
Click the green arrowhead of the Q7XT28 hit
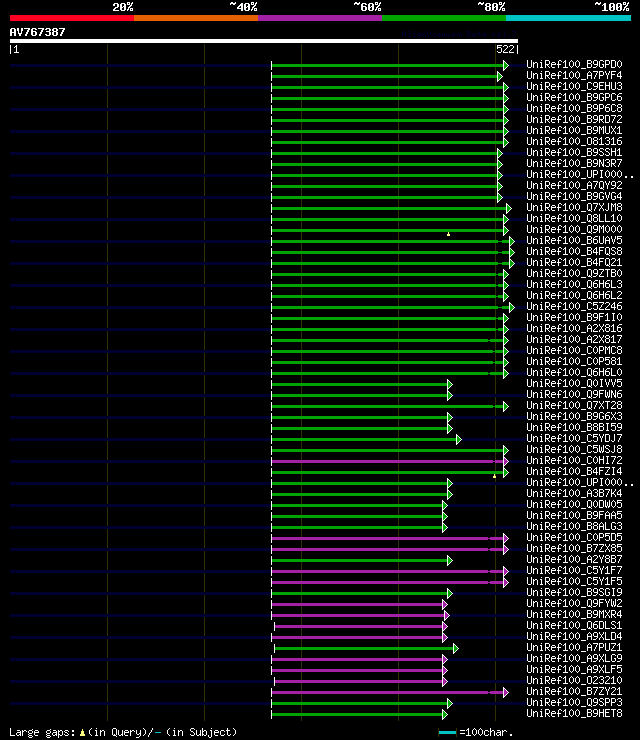click(505, 406)
